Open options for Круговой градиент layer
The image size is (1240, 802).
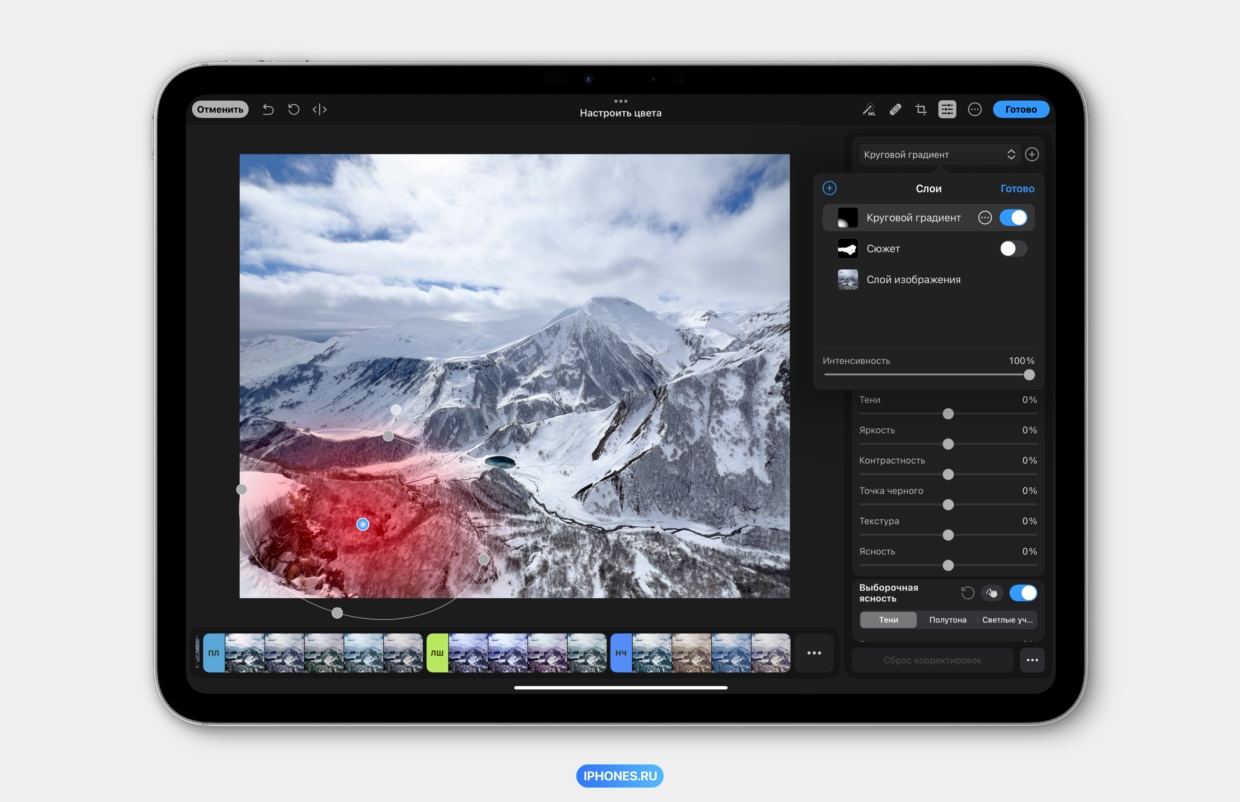click(985, 217)
